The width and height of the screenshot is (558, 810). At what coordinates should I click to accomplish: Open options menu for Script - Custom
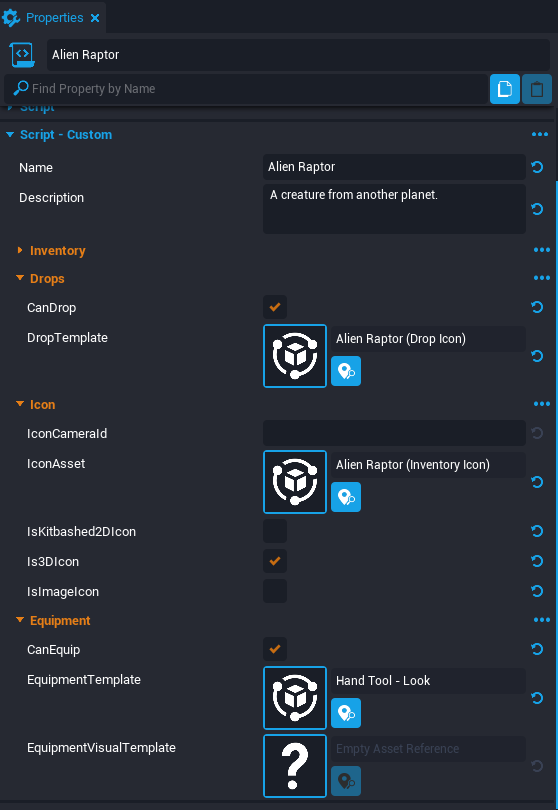pos(540,134)
